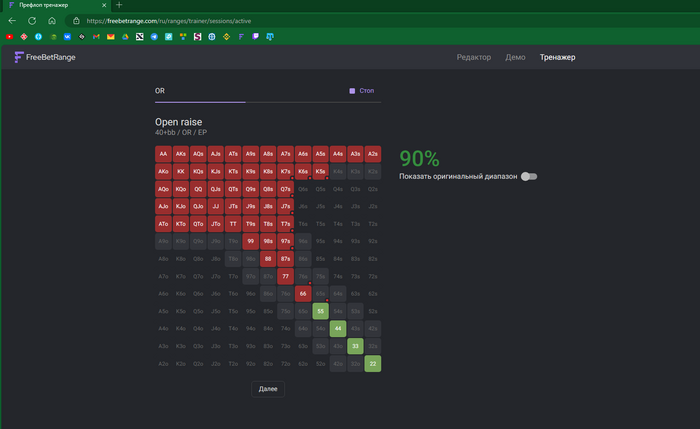View site security lock info
The image size is (700, 429).
tap(76, 21)
